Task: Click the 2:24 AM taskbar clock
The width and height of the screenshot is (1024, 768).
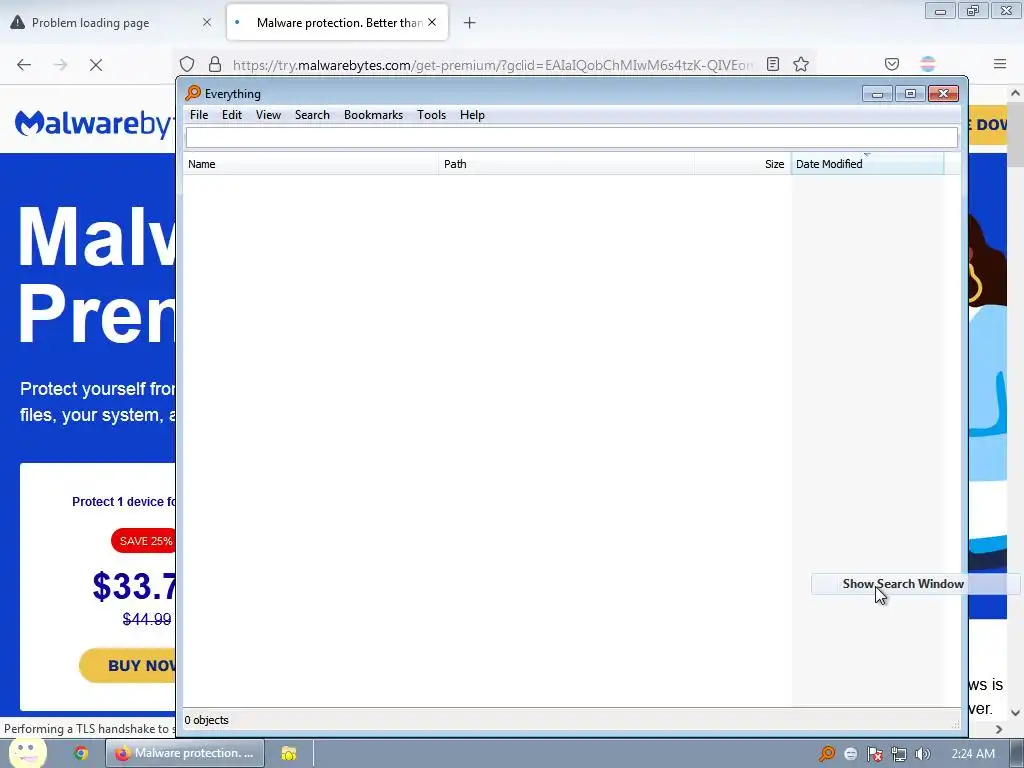Action: coord(973,754)
